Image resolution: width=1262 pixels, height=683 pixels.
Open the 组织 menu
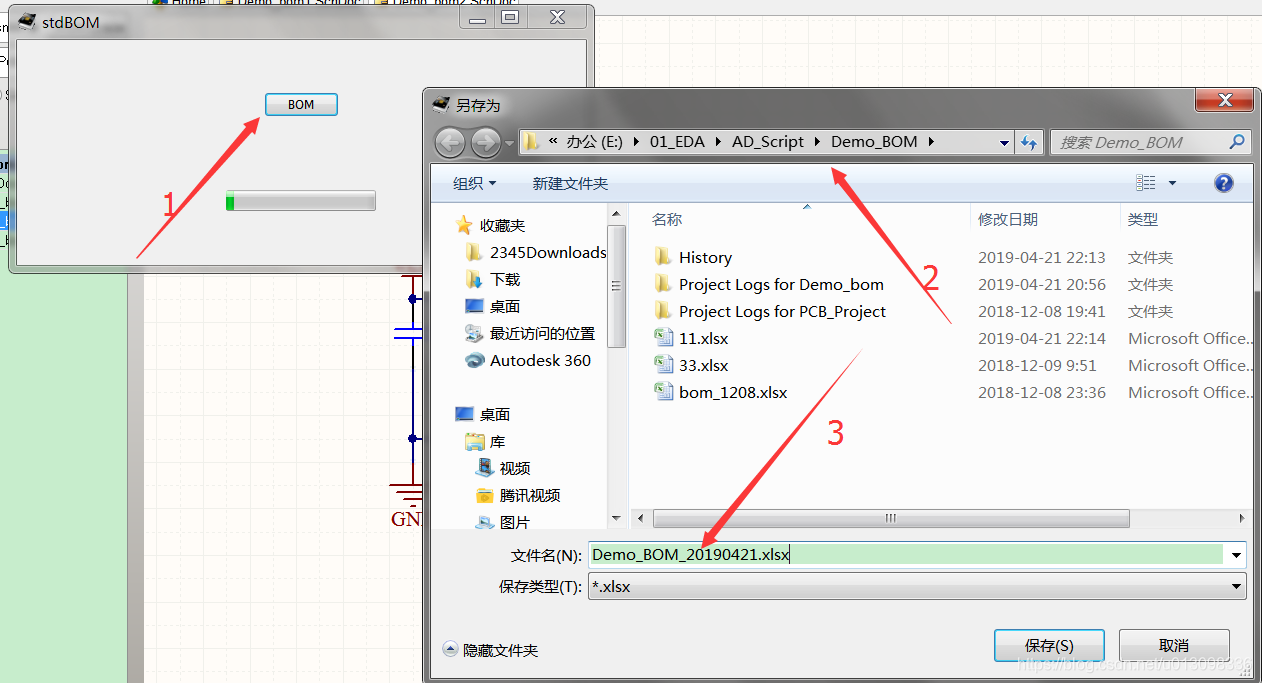click(x=474, y=183)
